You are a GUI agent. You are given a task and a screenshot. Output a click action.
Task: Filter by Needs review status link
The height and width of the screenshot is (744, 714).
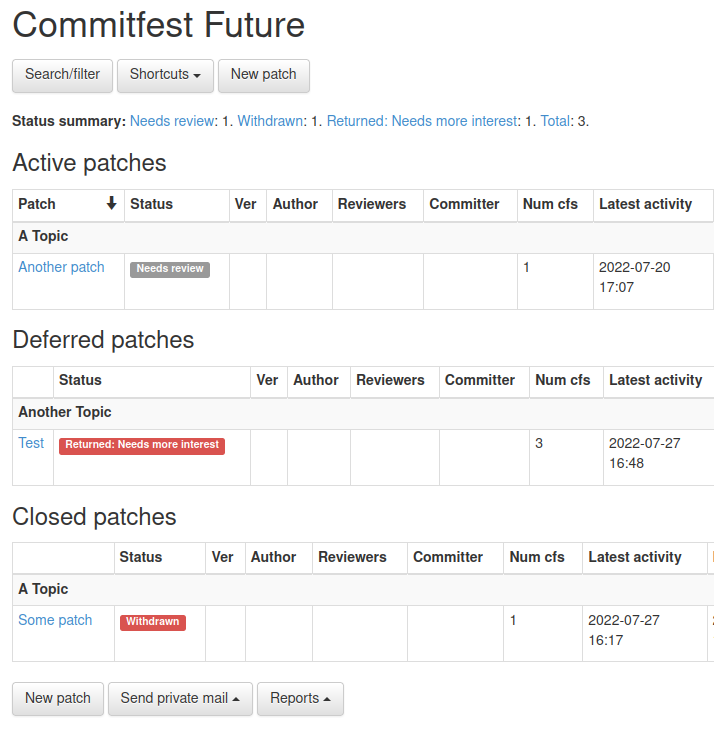[x=172, y=121]
